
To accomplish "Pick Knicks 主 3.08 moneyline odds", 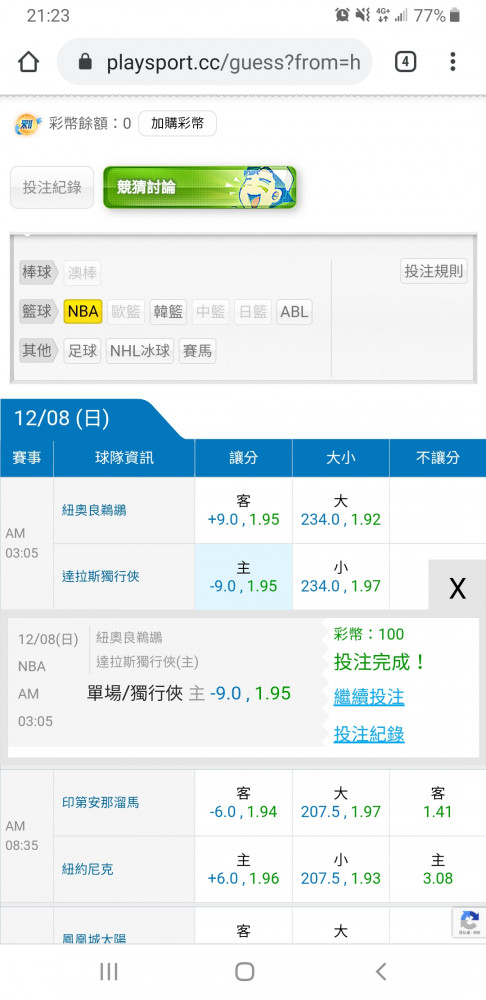I will 438,869.
